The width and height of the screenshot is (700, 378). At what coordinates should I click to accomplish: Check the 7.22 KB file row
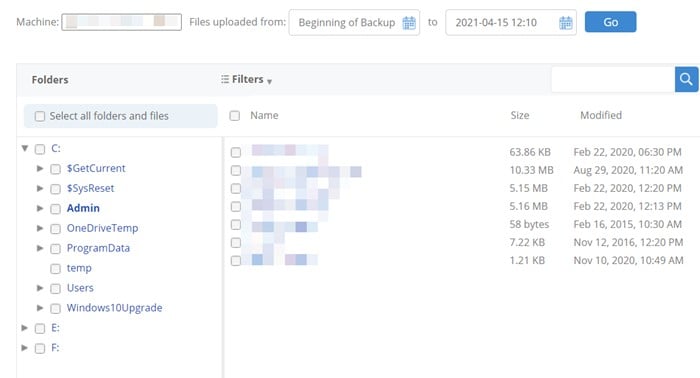236,243
